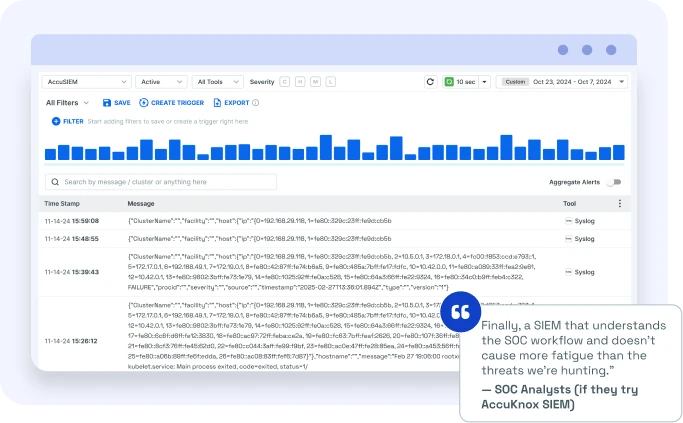This screenshot has width=683, height=423.
Task: Click the 11-14-24 15:39:43 timestamp
Action: pyautogui.click(x=71, y=272)
